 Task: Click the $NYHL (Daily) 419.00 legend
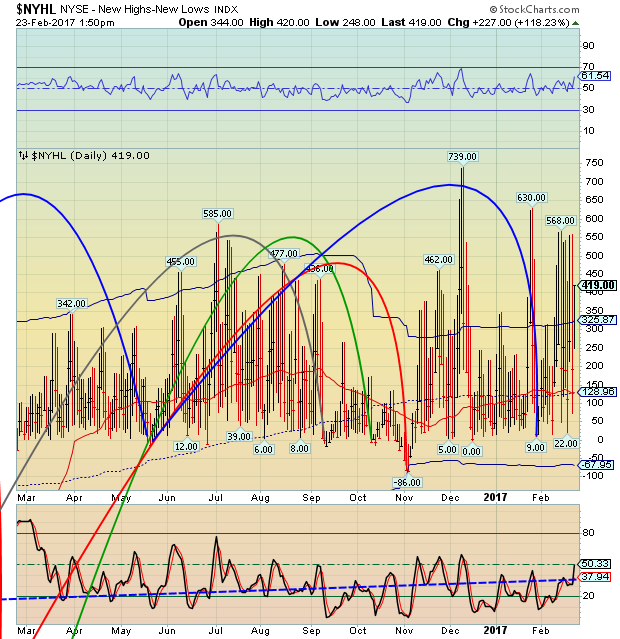pos(90,155)
